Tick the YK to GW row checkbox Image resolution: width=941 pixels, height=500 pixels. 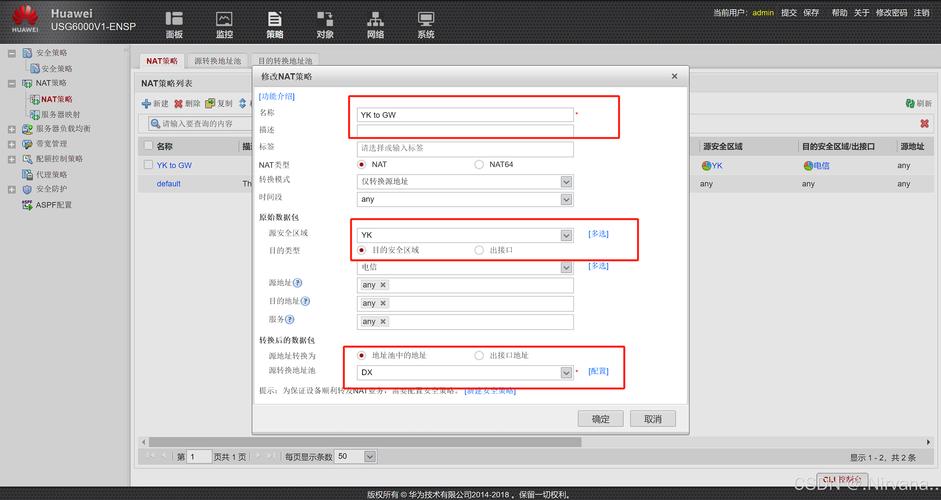tap(148, 164)
